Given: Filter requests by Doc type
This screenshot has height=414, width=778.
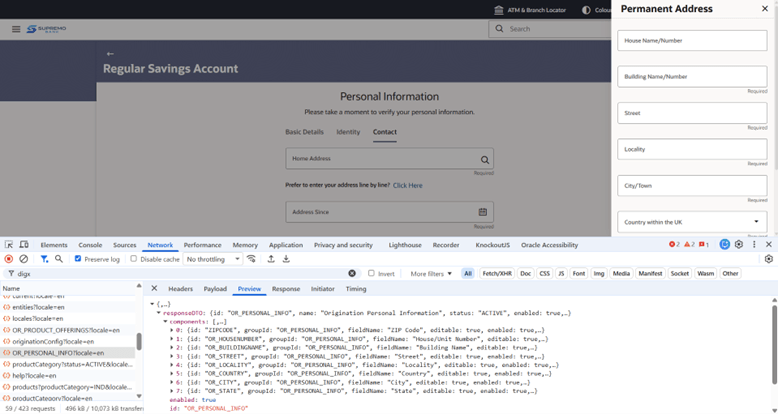Looking at the screenshot, I should pyautogui.click(x=525, y=274).
